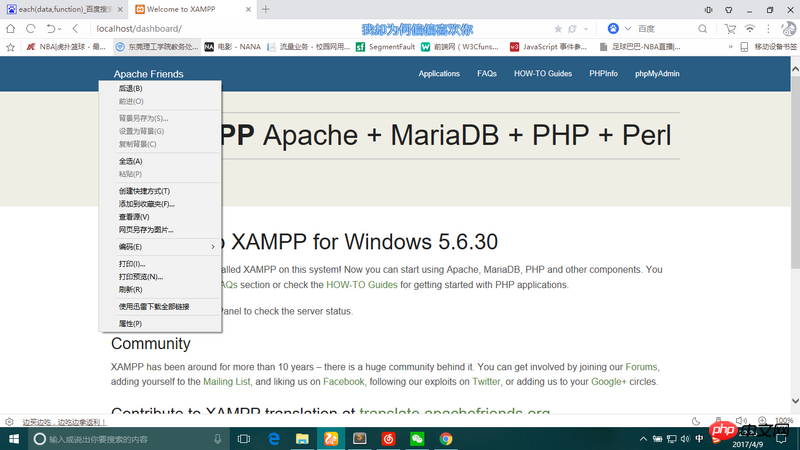Click the magnifier search icon

pos(703,29)
